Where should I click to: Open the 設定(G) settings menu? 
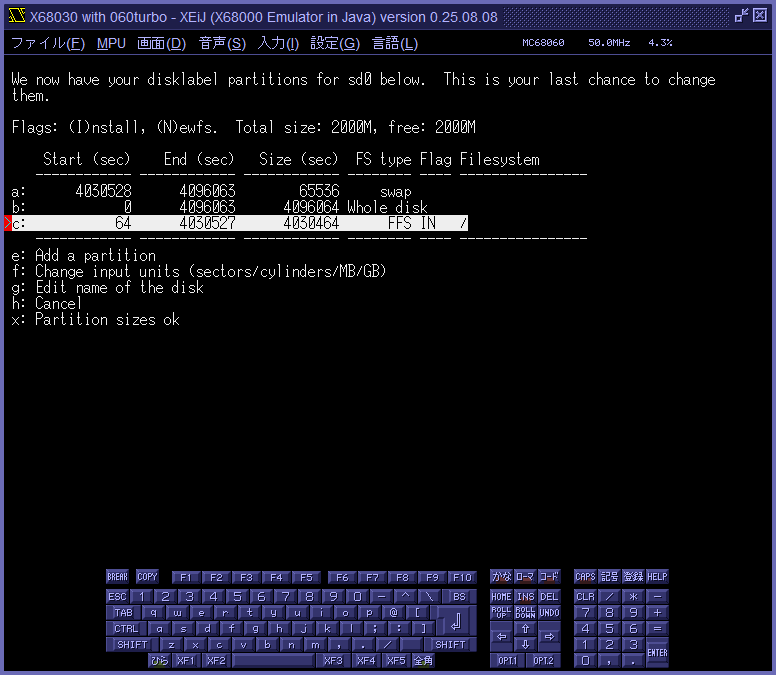pos(335,44)
